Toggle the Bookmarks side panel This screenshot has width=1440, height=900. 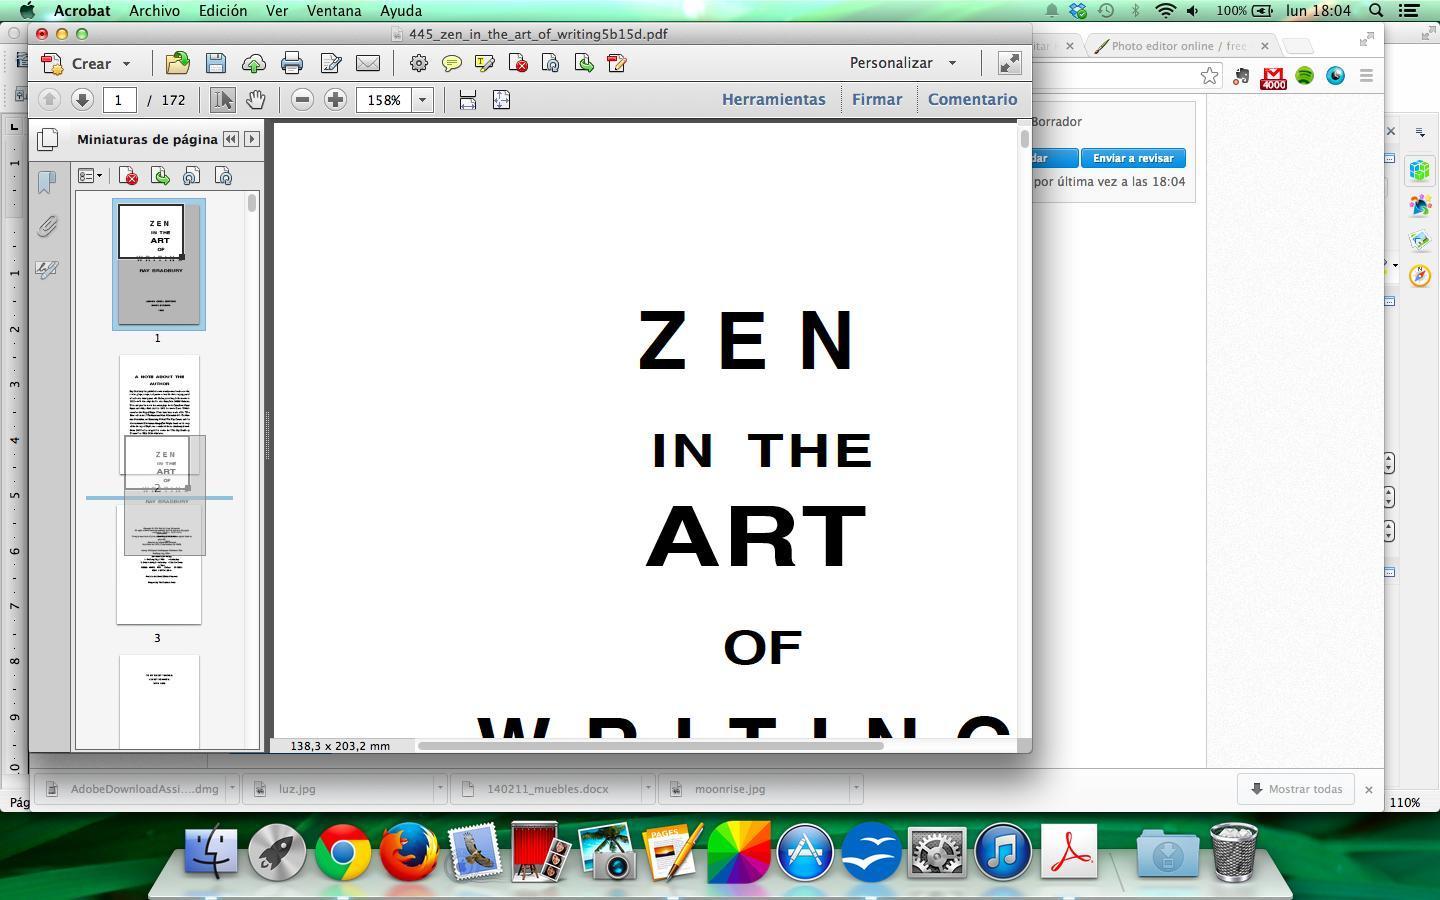click(x=47, y=182)
